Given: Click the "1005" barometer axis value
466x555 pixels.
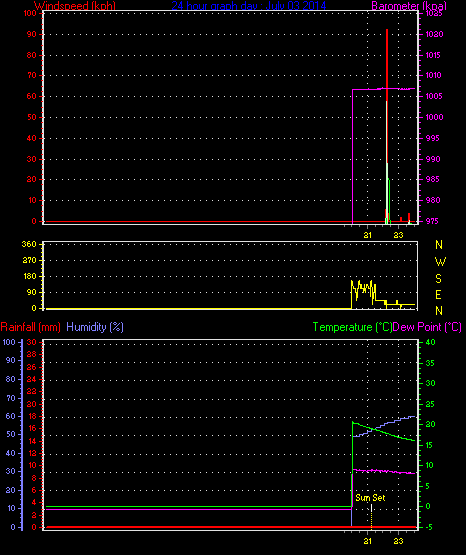Looking at the screenshot, I should coord(434,96).
